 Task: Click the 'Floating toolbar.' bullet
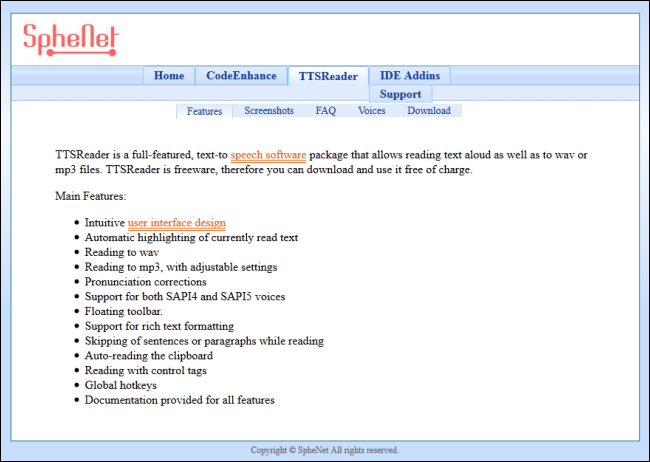(x=124, y=311)
